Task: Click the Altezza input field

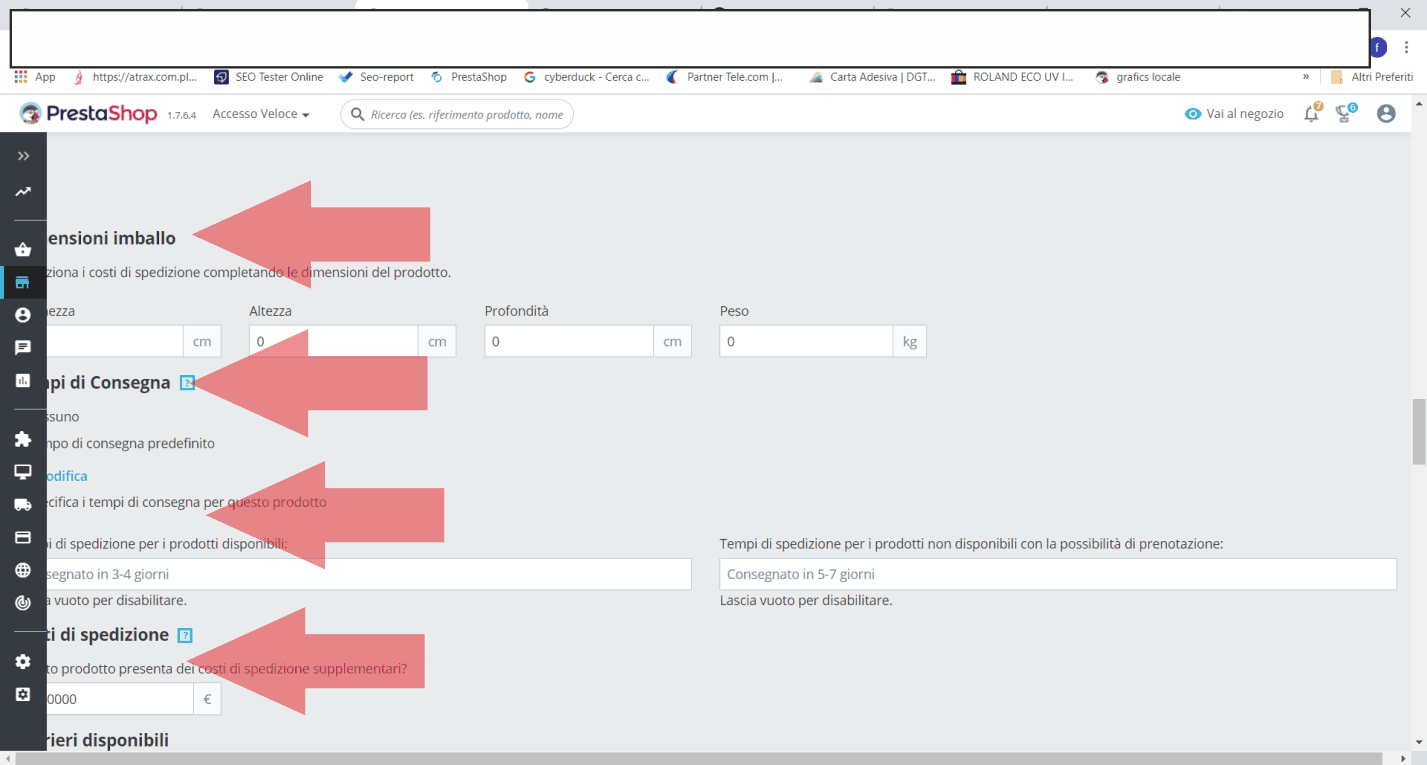Action: 333,341
